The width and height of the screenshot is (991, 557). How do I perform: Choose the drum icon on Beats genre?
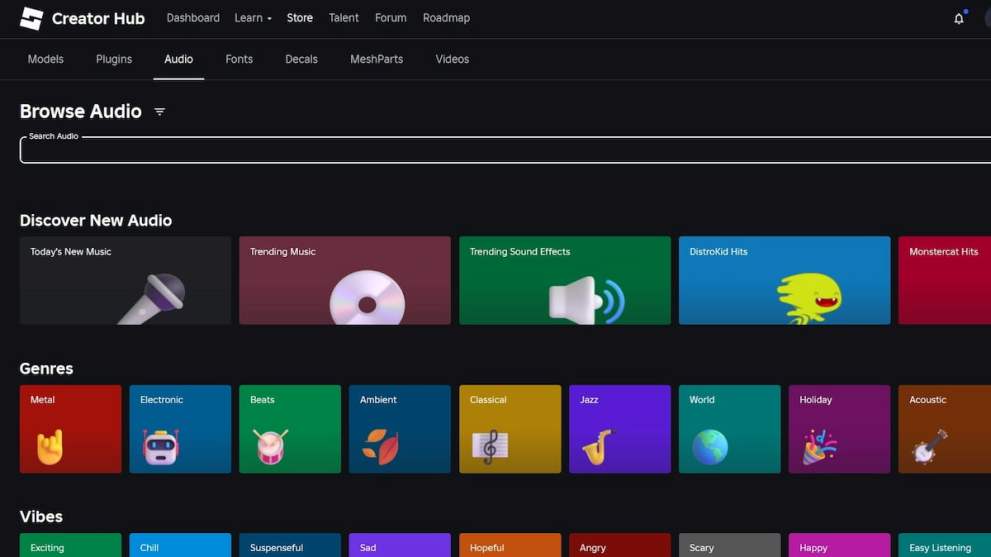(270, 447)
